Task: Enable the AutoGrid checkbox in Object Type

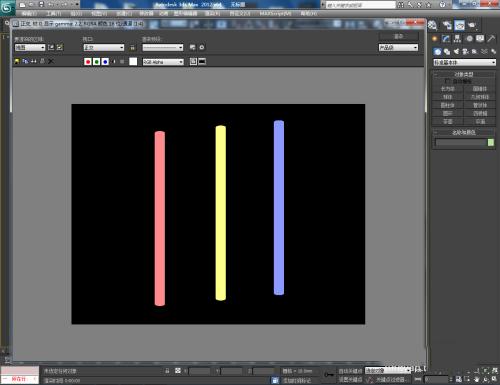Action: click(x=447, y=81)
